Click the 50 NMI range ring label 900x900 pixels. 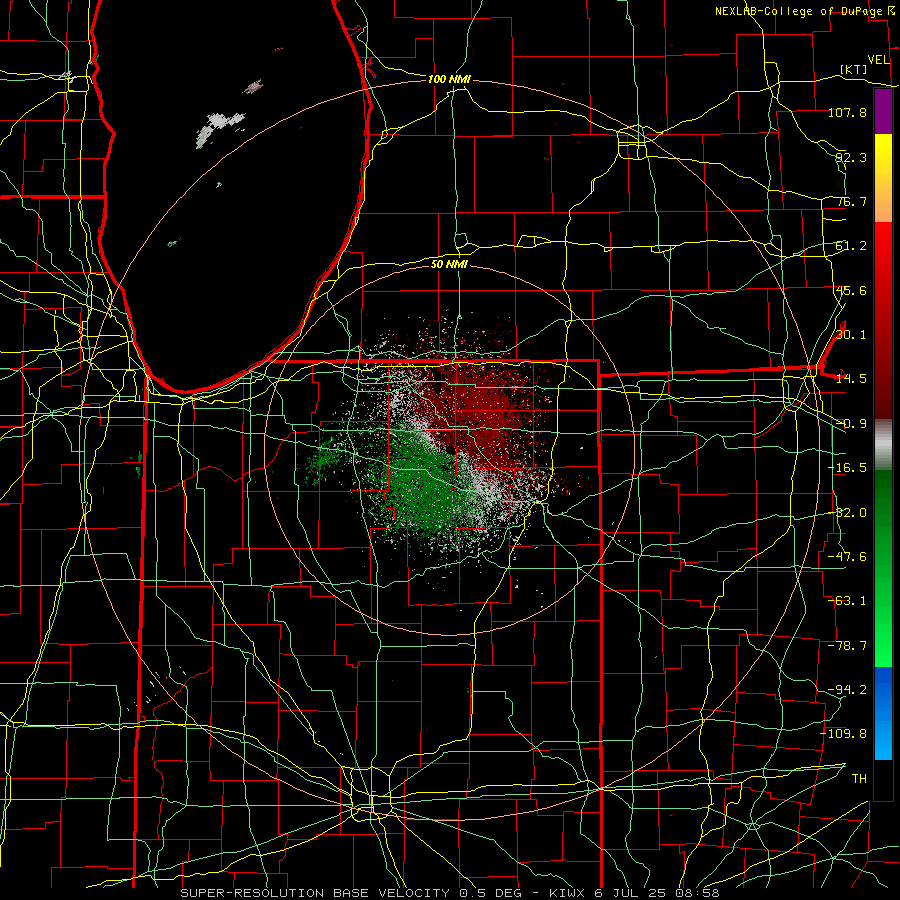click(x=449, y=264)
